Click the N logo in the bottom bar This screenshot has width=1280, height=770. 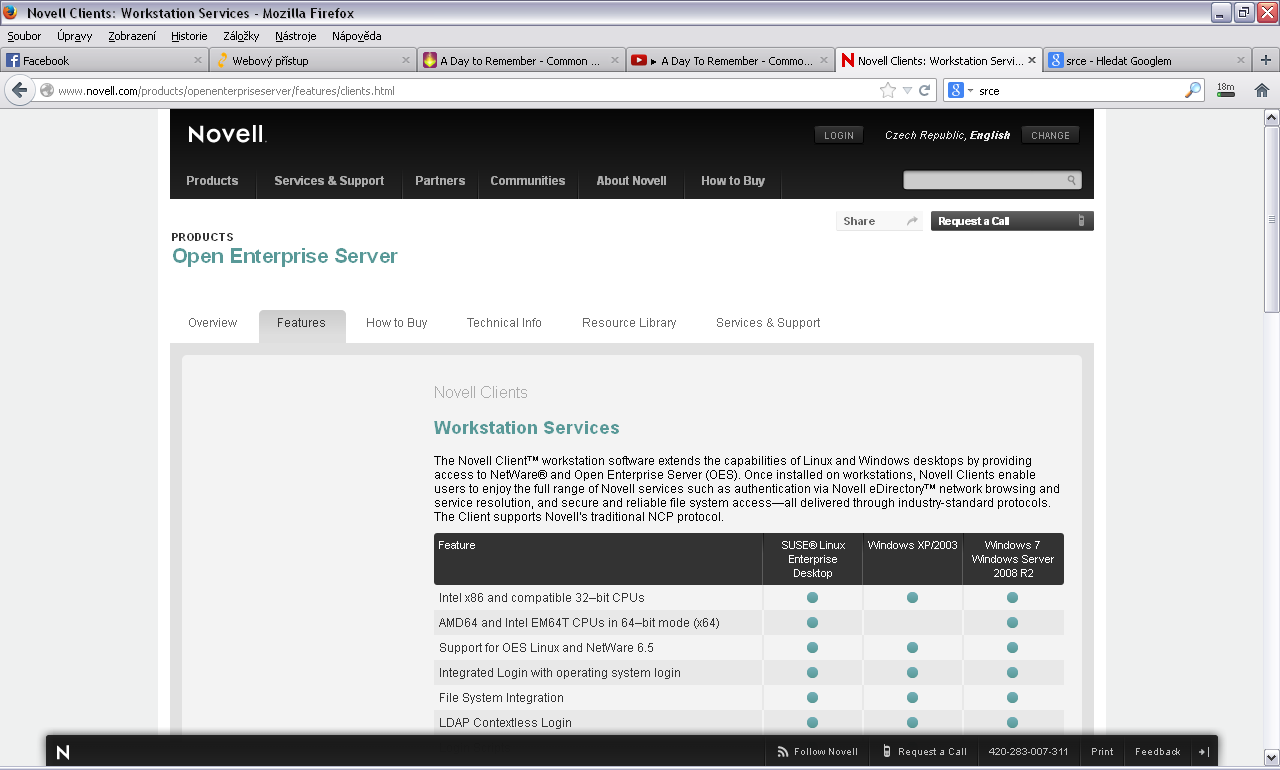(63, 752)
